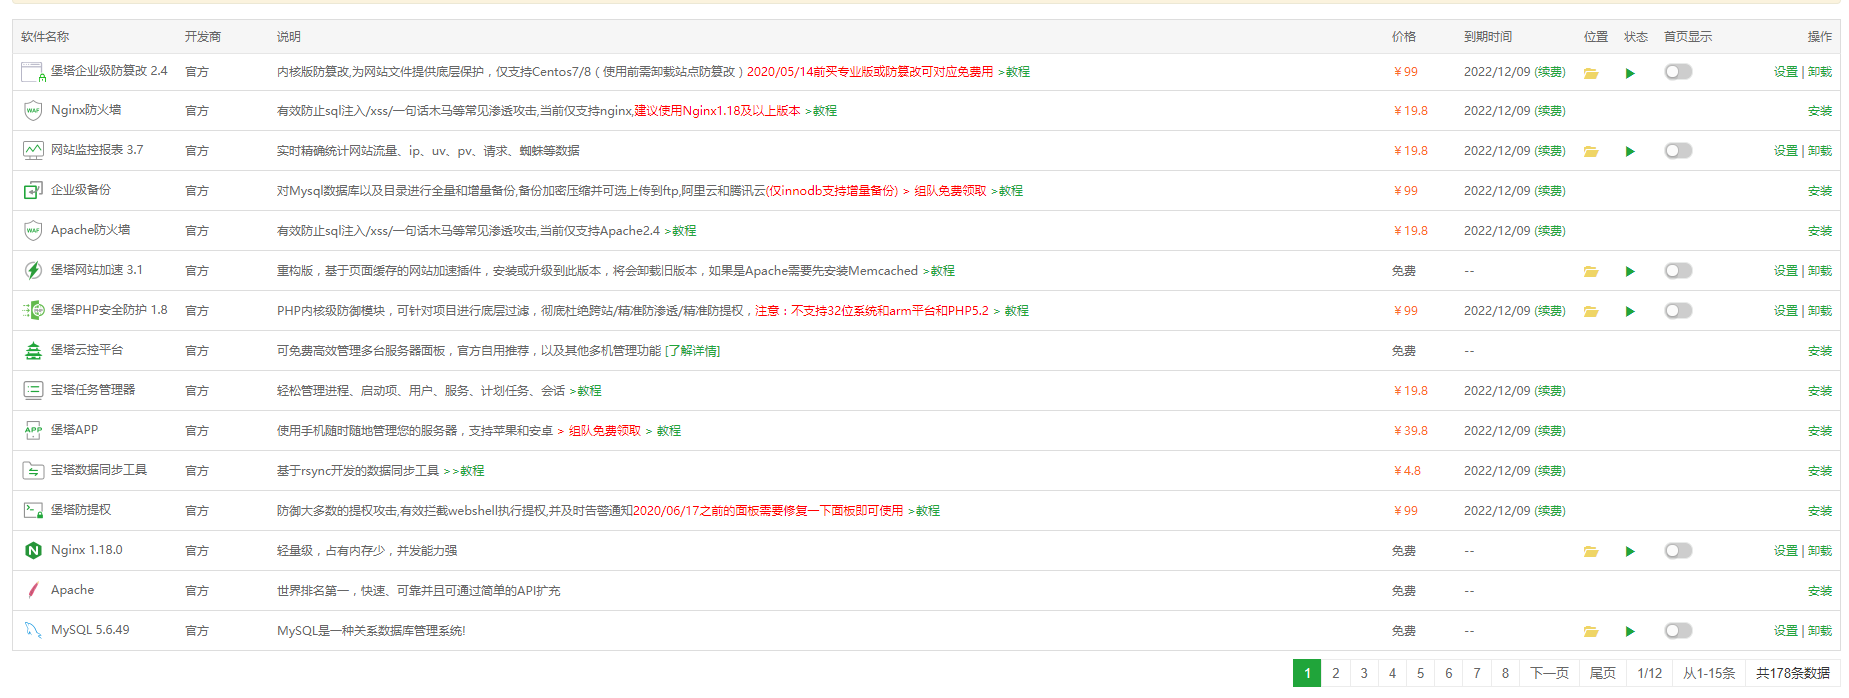Open folder location for MySQL 5.6.49
Viewport: 1849px width, 698px height.
coord(1590,632)
